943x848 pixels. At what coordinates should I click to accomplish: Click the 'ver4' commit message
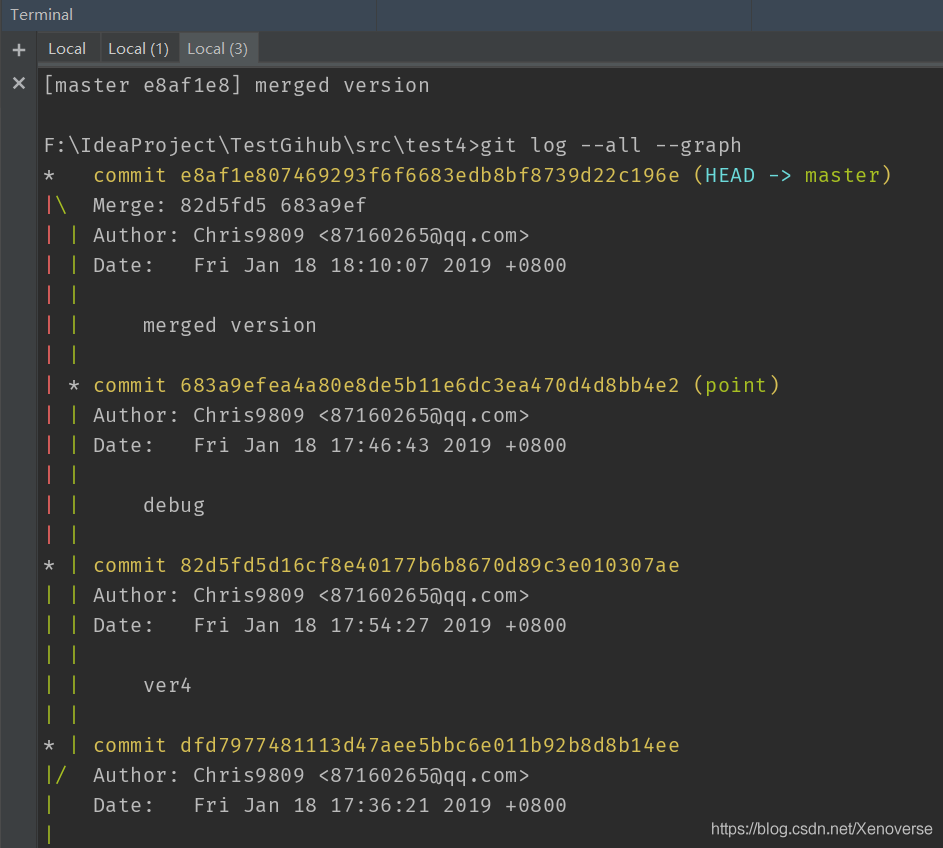point(167,686)
